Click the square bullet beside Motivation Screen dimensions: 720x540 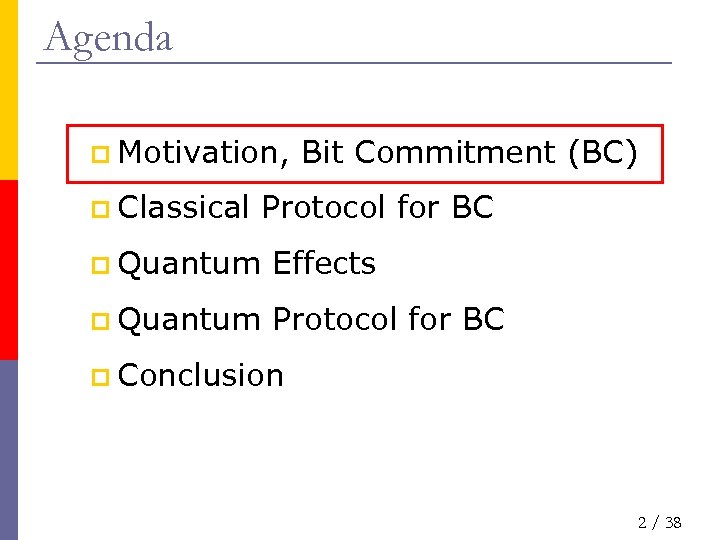(x=98, y=155)
